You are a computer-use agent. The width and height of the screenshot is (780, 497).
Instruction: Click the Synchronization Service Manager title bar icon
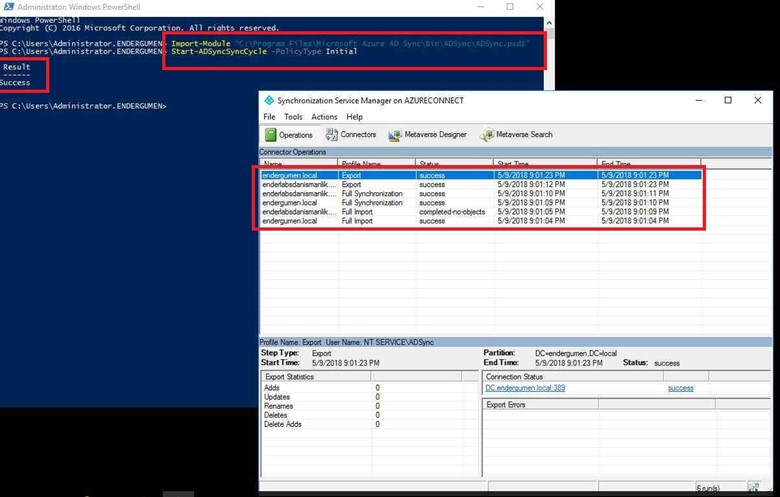point(268,100)
